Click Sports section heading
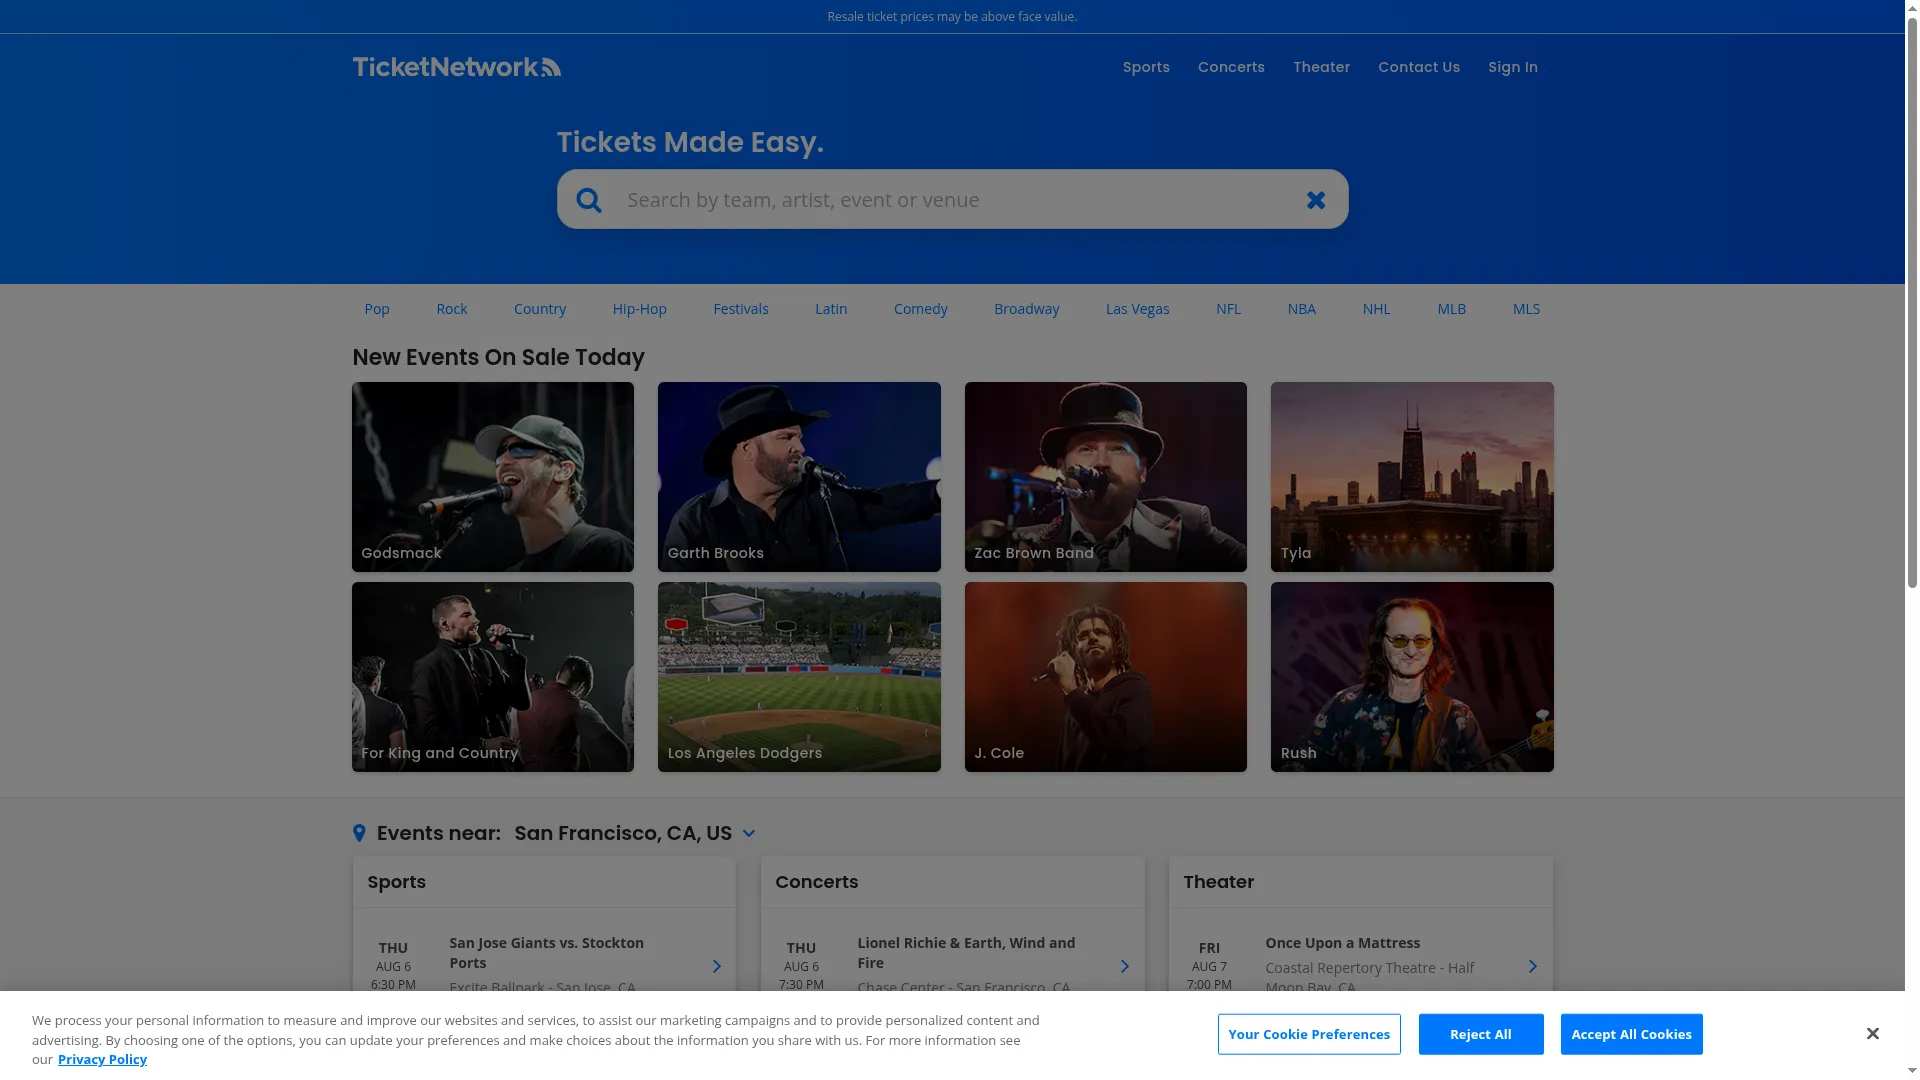 tap(396, 882)
